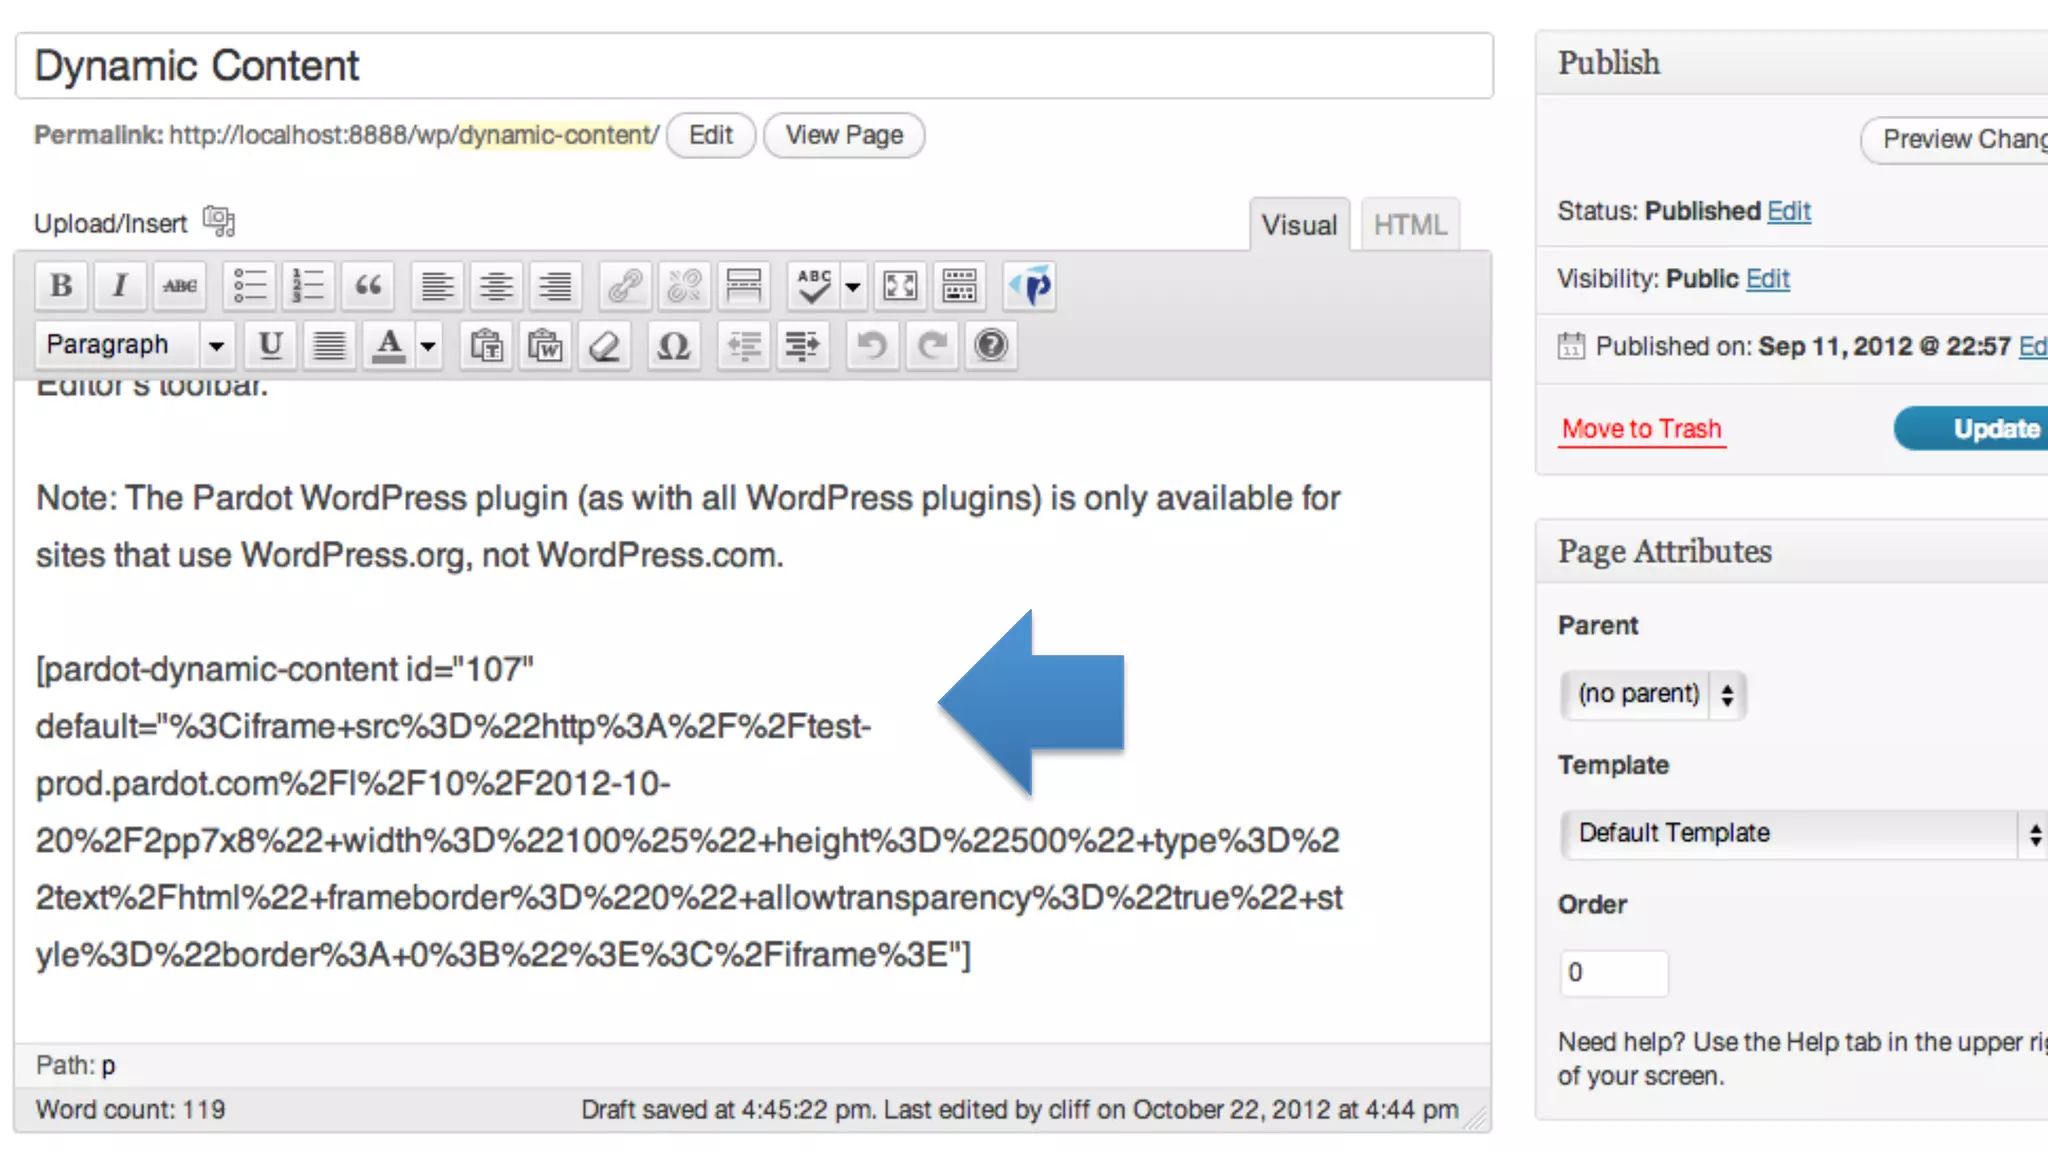The height and width of the screenshot is (1152, 2048).
Task: Toggle the kitchen sink toolbar row
Action: tap(959, 287)
